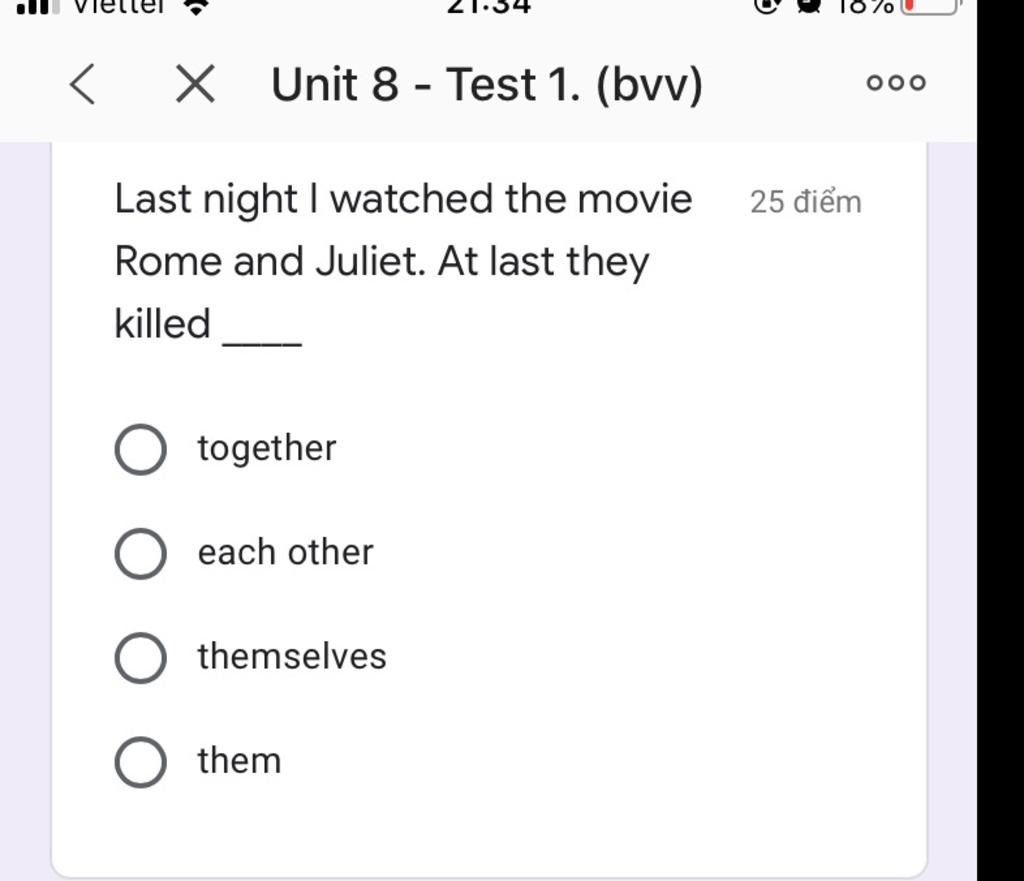Tap the 'themselves' answer label

click(292, 656)
